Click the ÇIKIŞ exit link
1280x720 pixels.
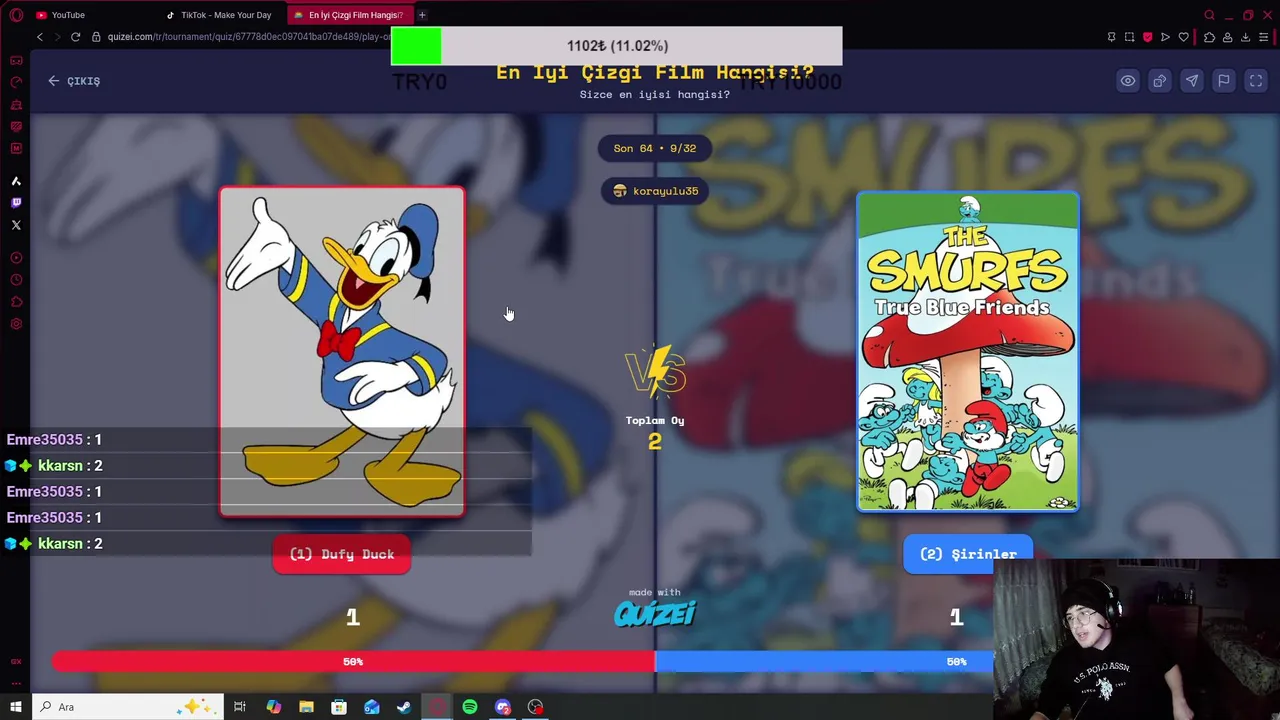point(74,81)
